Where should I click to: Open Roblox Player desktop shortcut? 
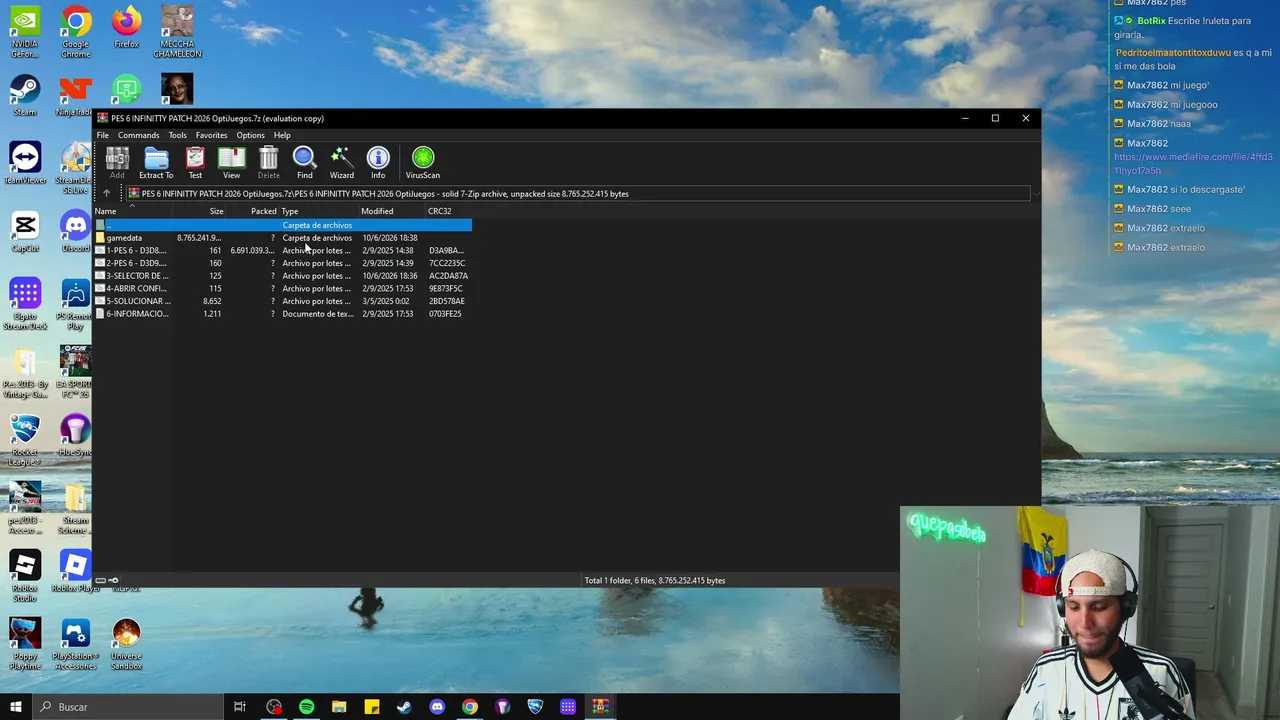tap(75, 571)
